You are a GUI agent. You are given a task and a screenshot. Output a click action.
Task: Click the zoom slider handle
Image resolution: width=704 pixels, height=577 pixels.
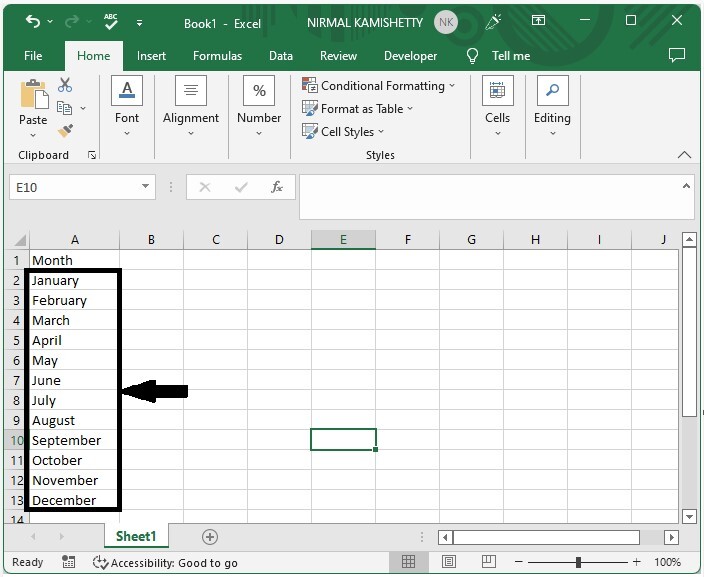point(578,562)
